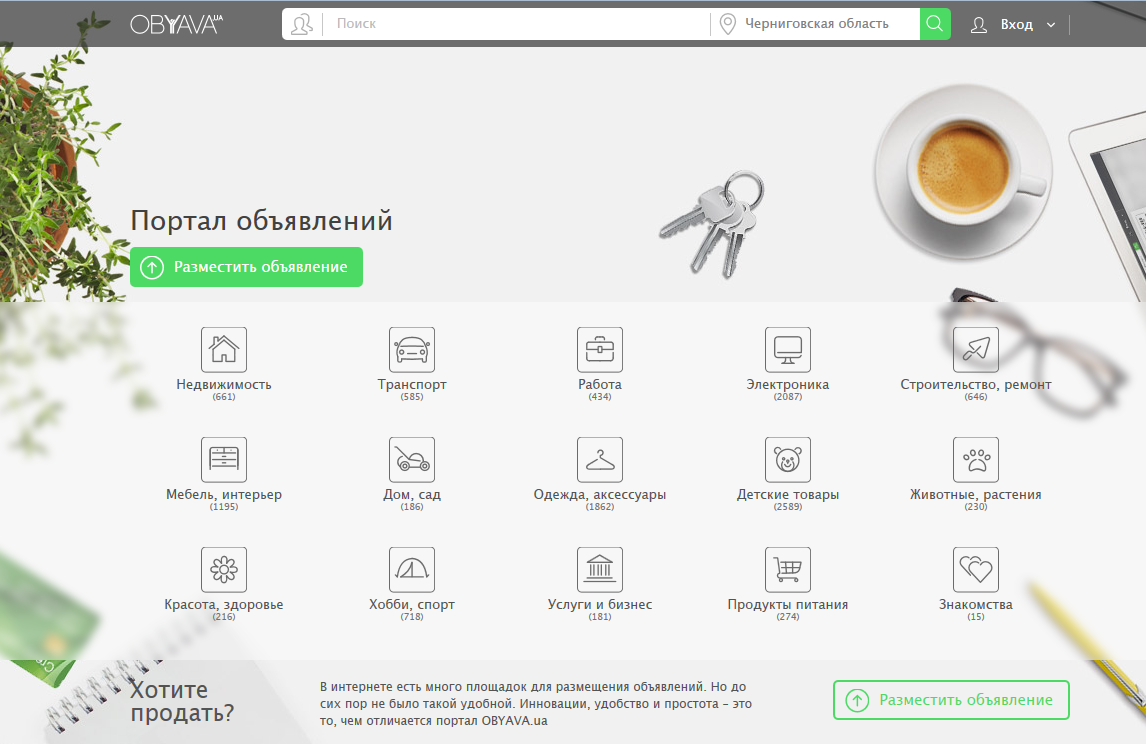Open the Мебель, интерьер category link
This screenshot has width=1146, height=744.
224,495
